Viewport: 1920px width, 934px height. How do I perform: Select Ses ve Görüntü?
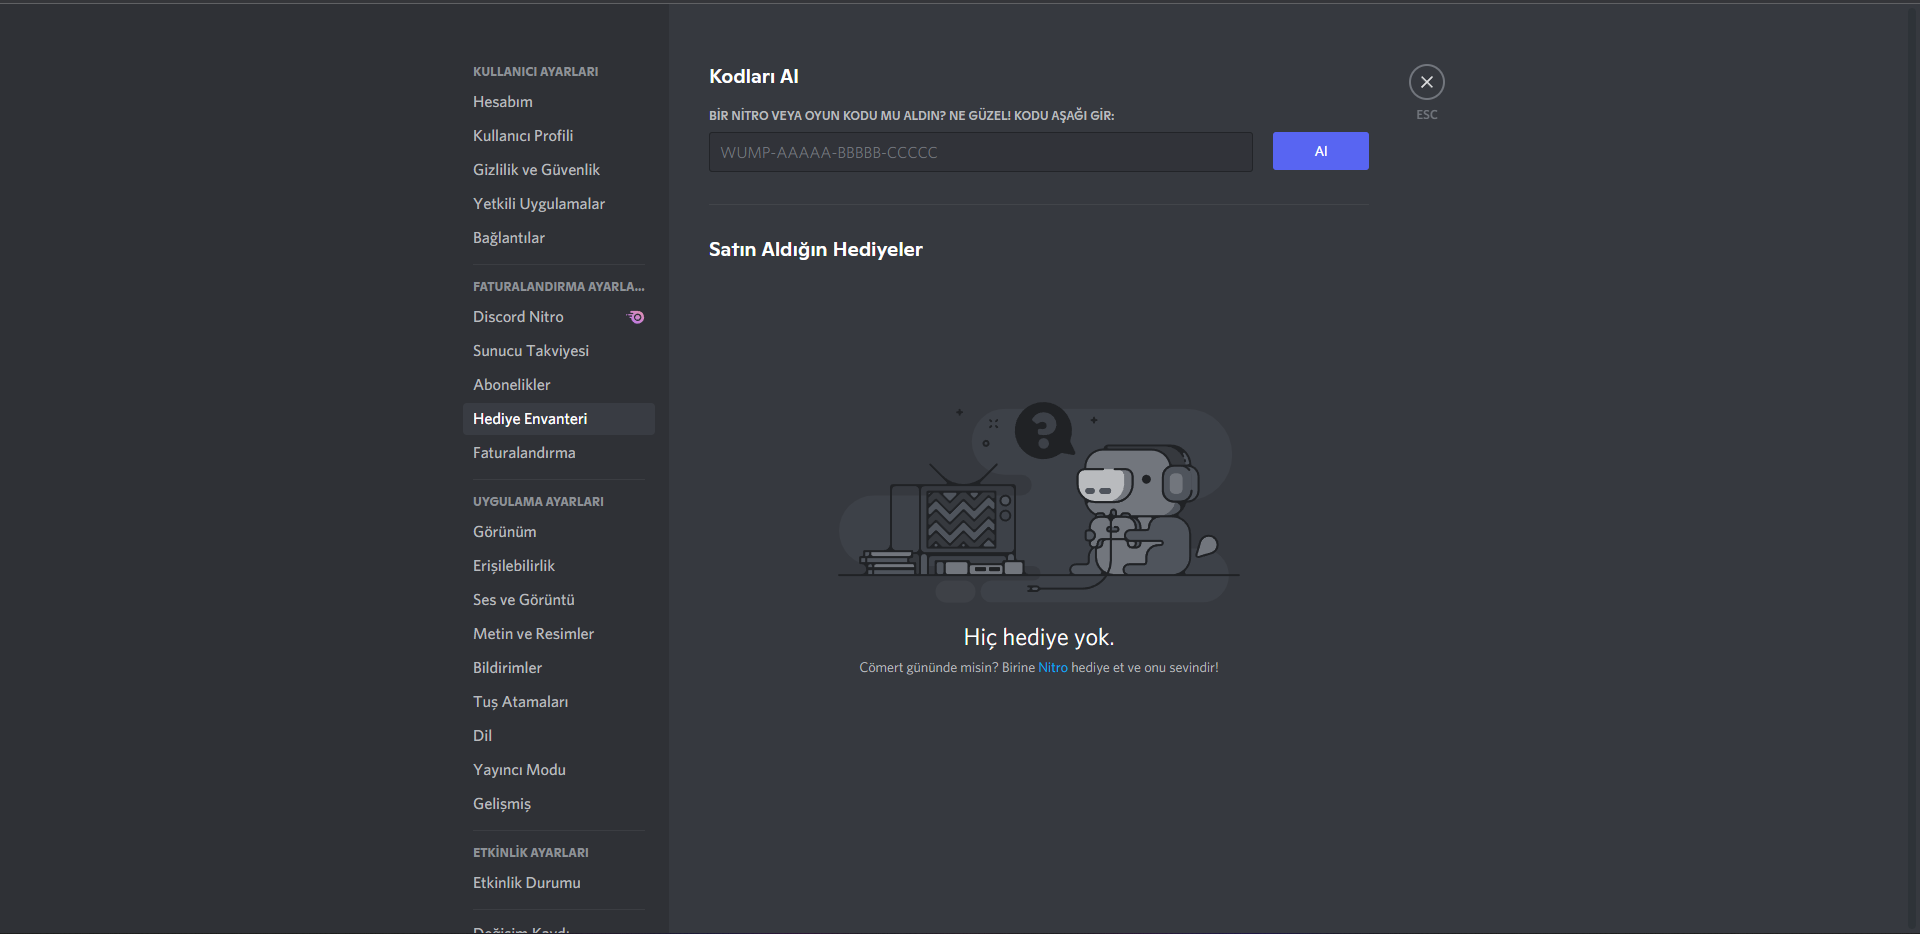558,600
